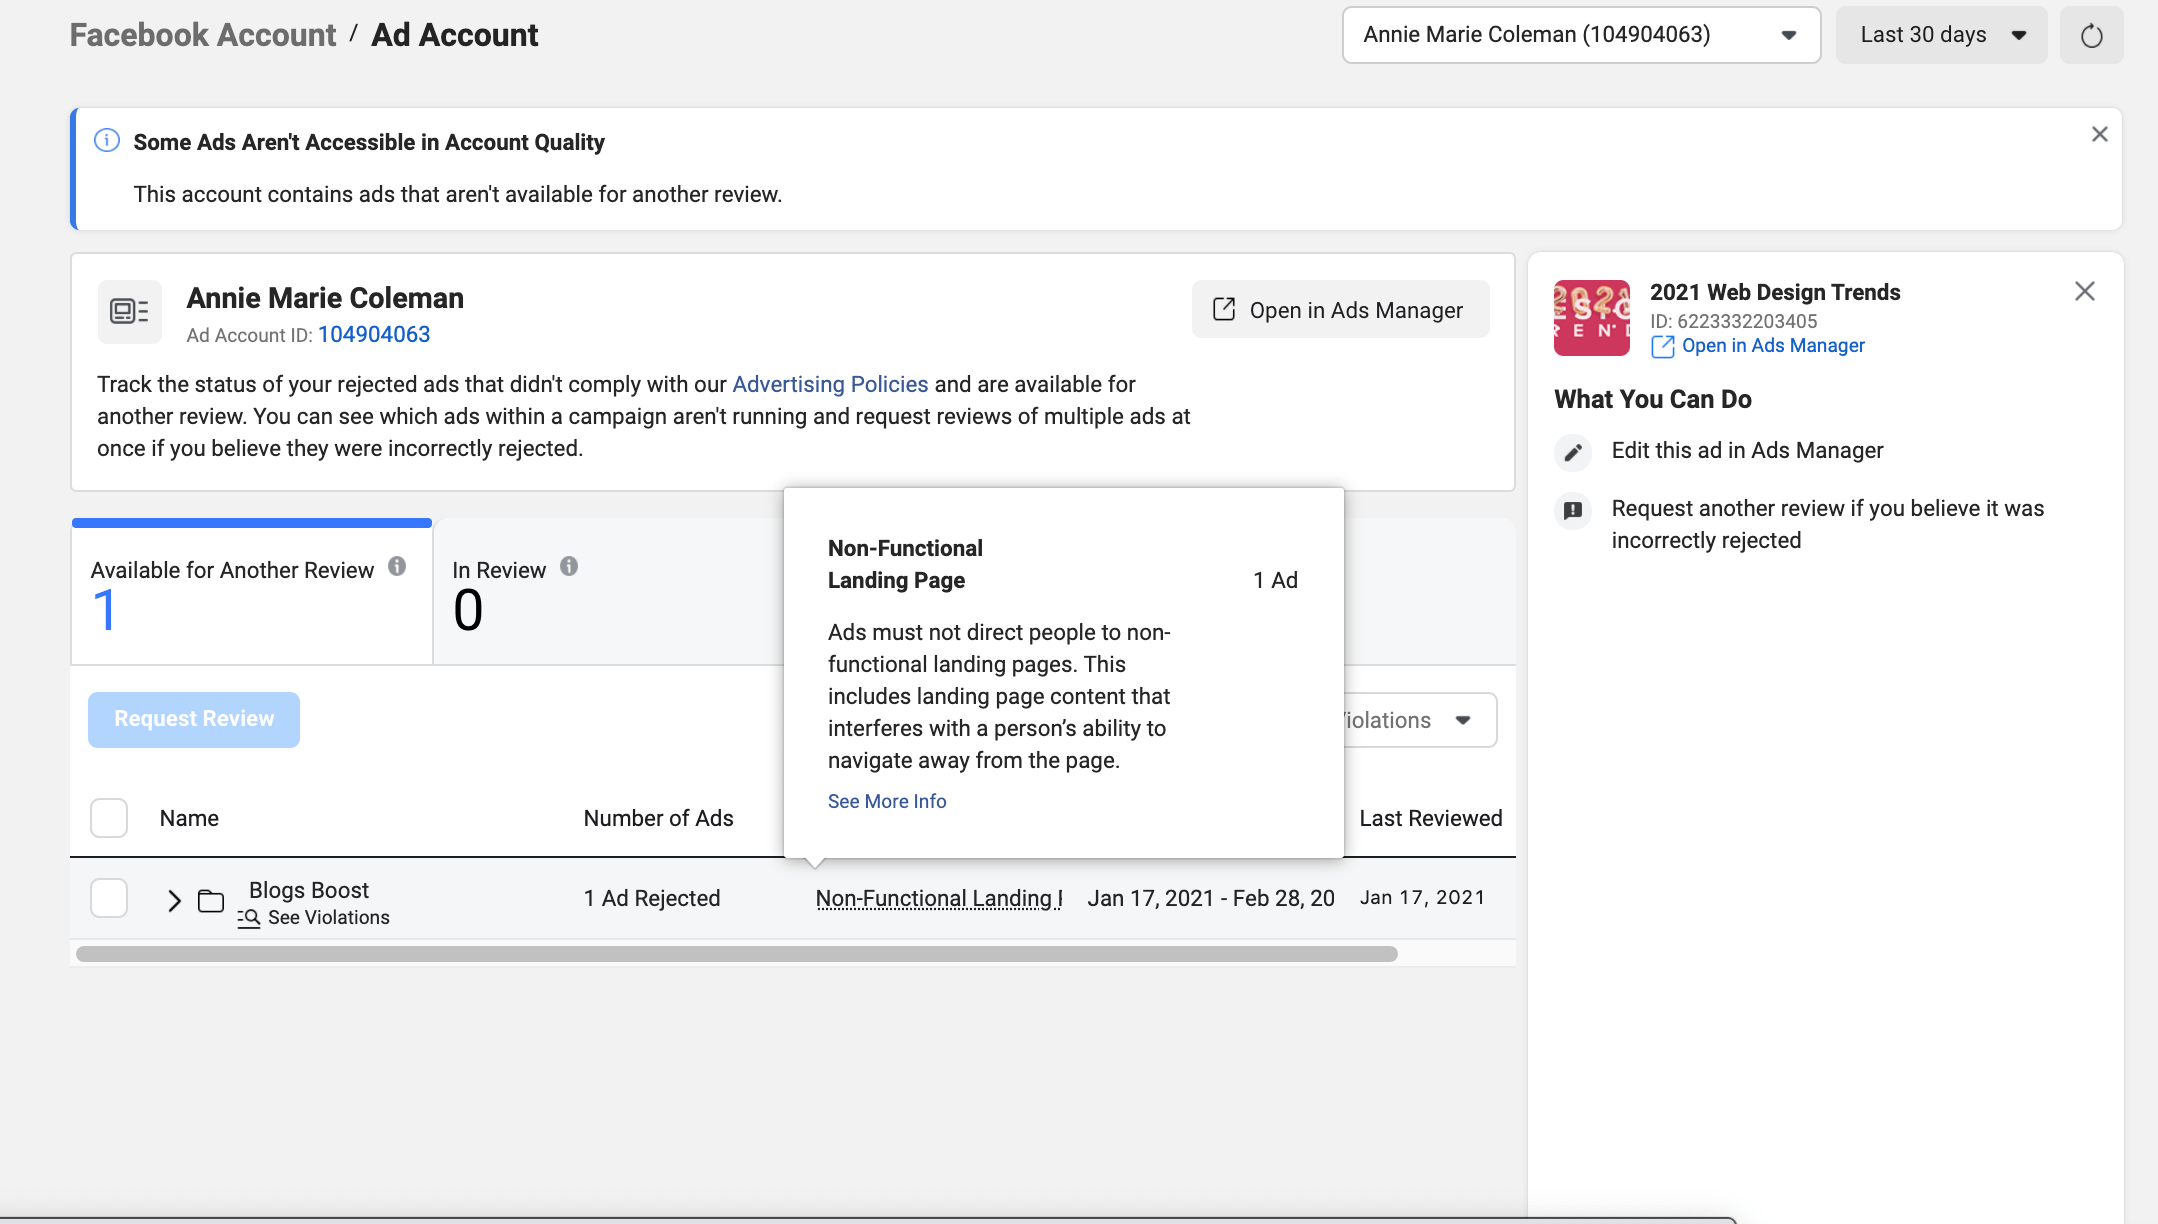This screenshot has width=2158, height=1224.
Task: Click the pencil edit ad icon
Action: (1573, 452)
